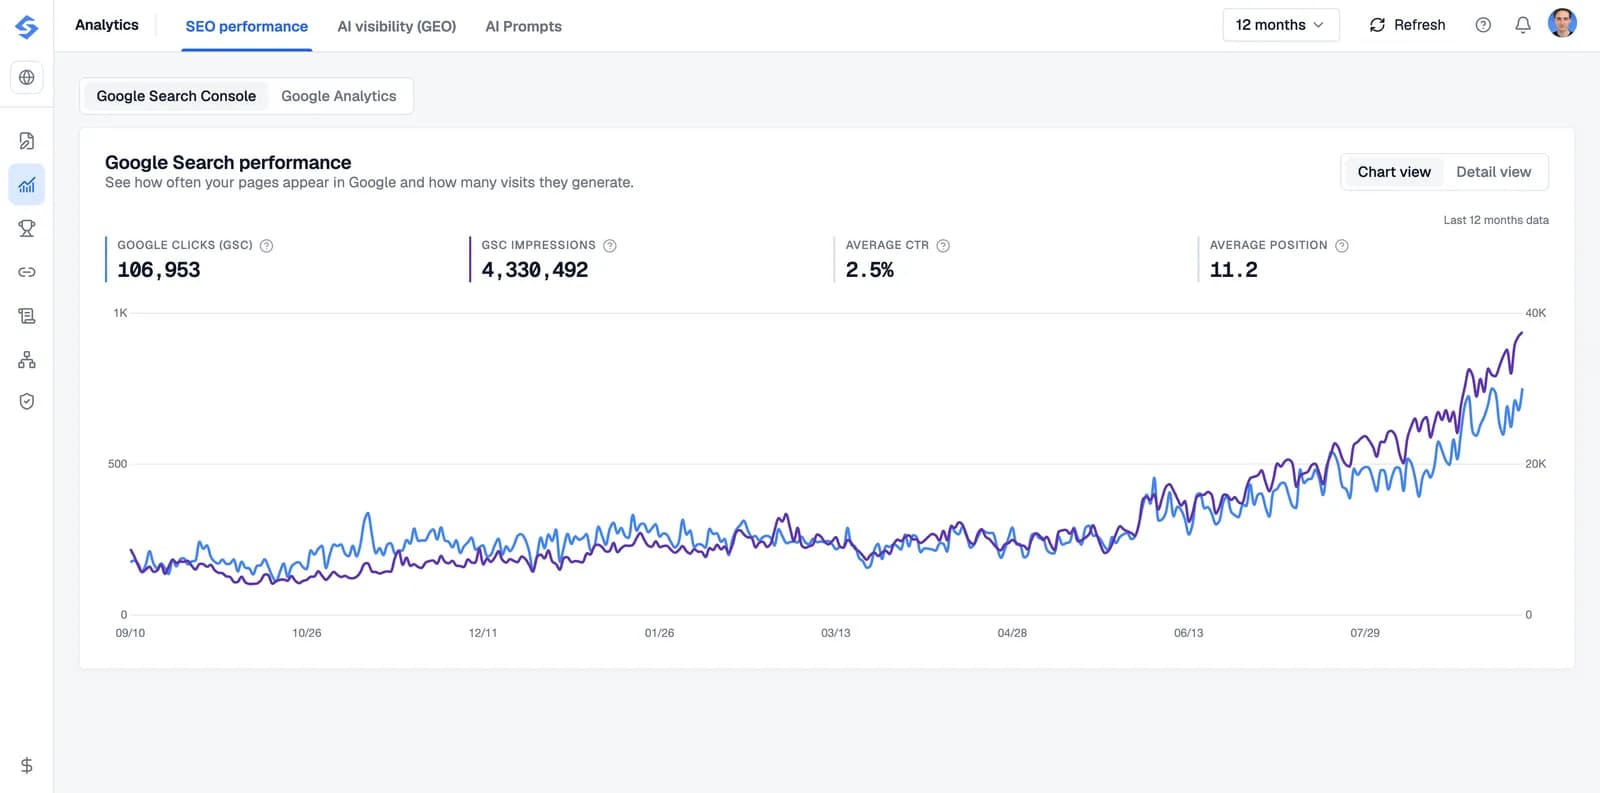Click the app logo in the sidebar
This screenshot has width=1600, height=793.
(x=27, y=27)
